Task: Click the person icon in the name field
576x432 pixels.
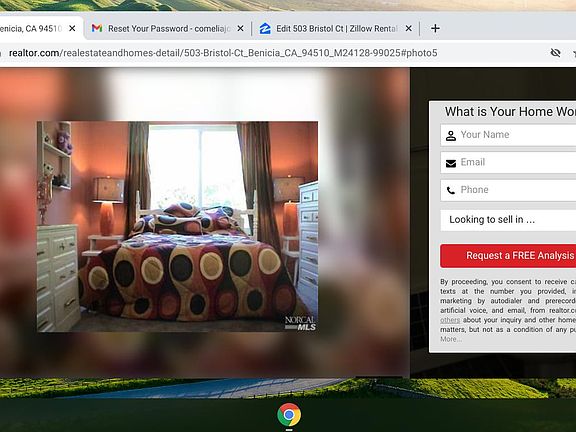Action: click(451, 136)
